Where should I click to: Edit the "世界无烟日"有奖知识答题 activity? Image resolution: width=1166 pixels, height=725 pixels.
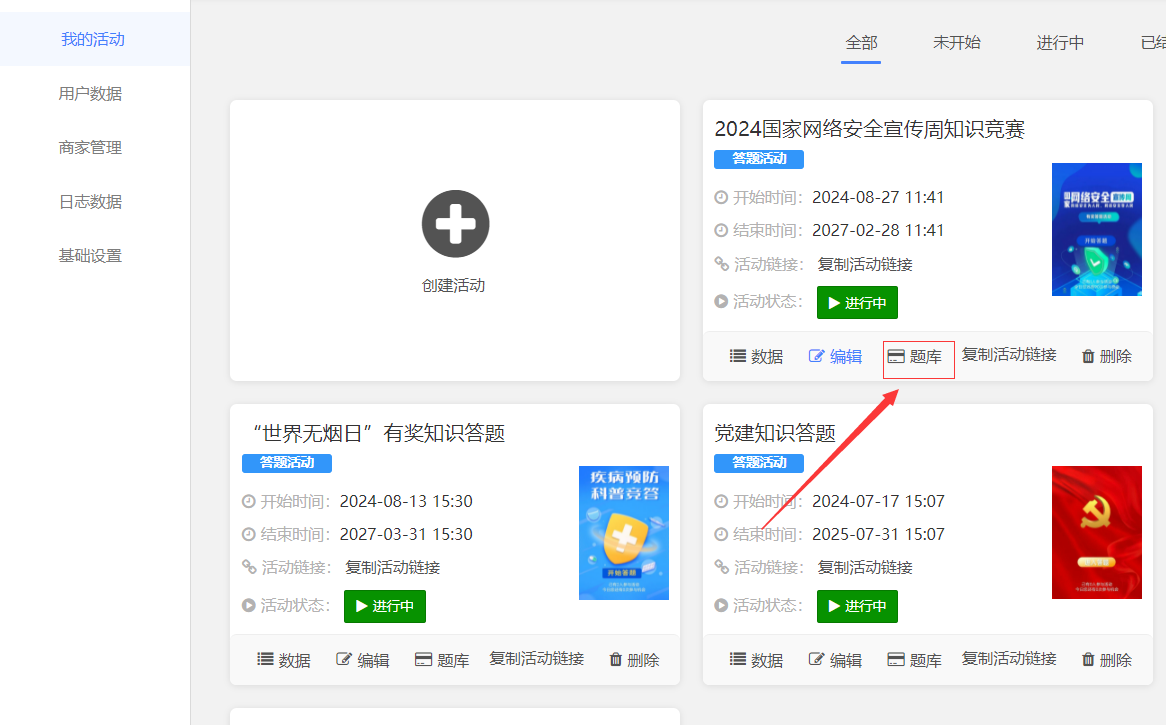tap(363, 660)
